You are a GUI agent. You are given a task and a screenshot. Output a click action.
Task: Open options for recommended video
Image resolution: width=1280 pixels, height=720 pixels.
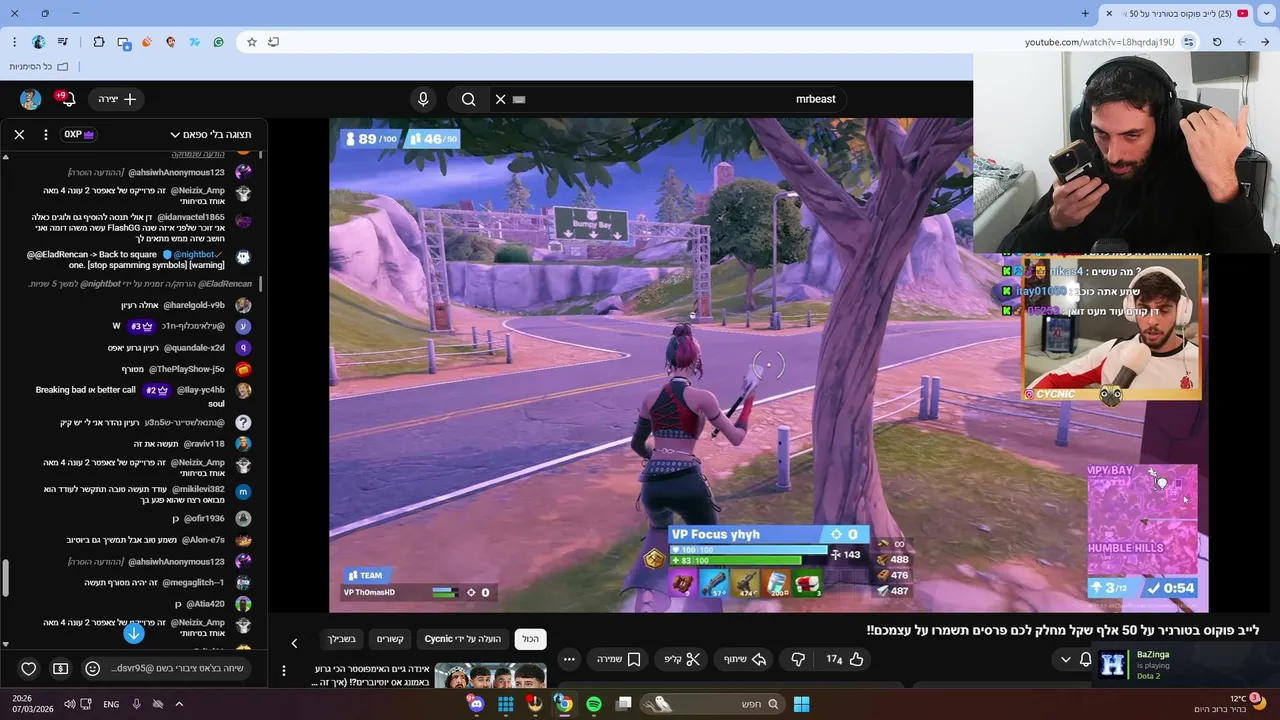284,671
